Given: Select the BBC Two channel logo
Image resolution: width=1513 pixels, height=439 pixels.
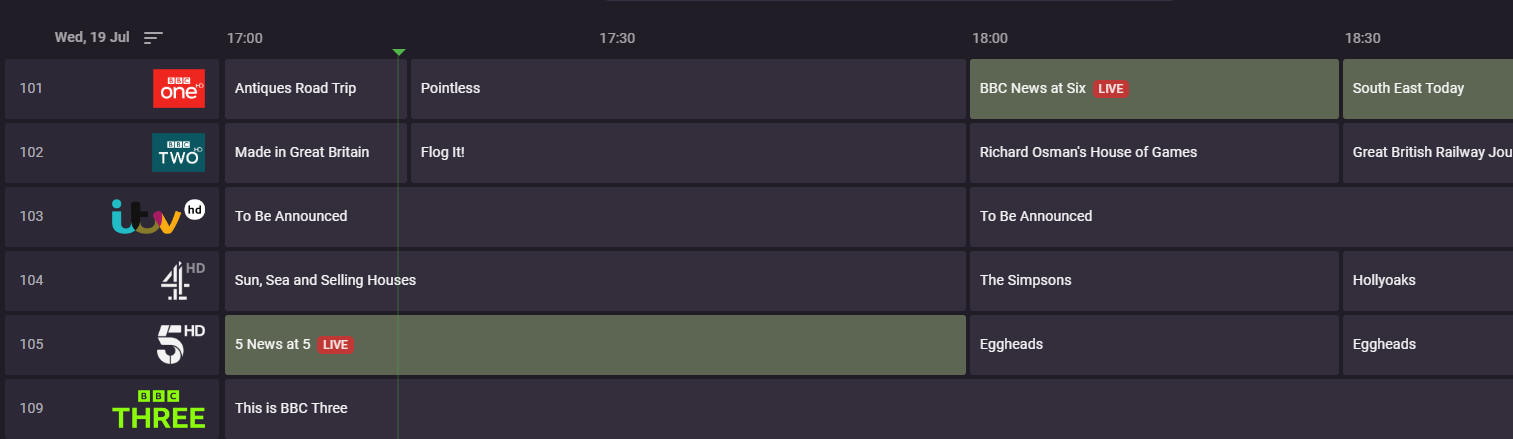Looking at the screenshot, I should [x=178, y=152].
